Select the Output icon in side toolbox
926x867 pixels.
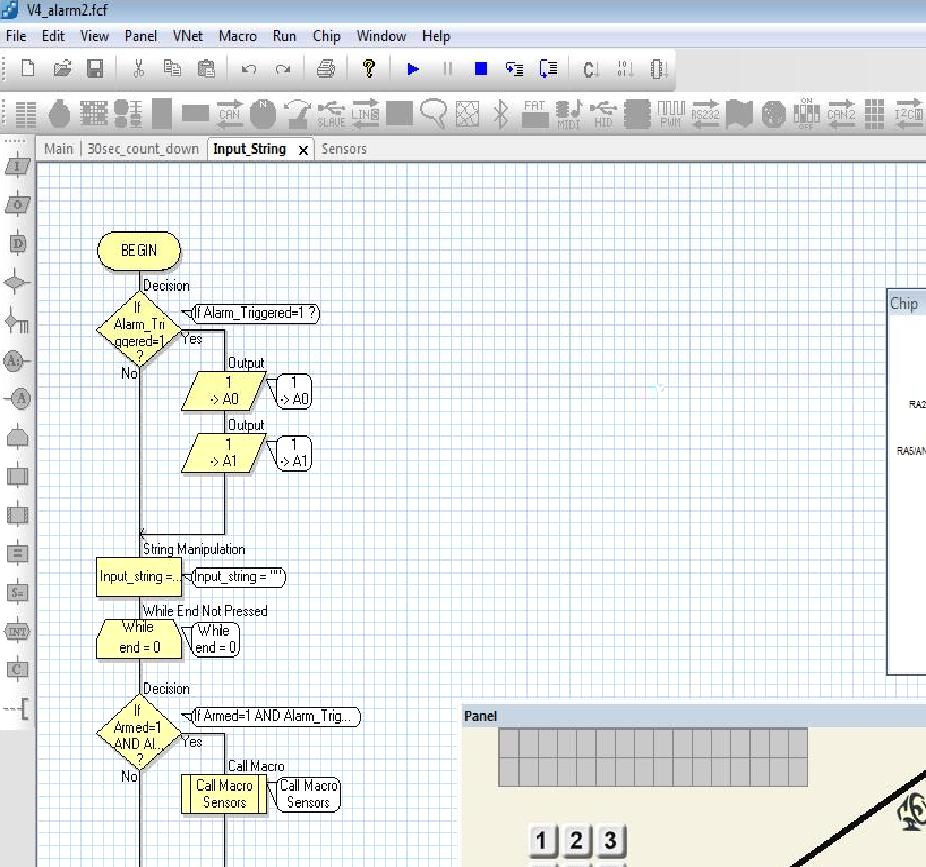(17, 205)
